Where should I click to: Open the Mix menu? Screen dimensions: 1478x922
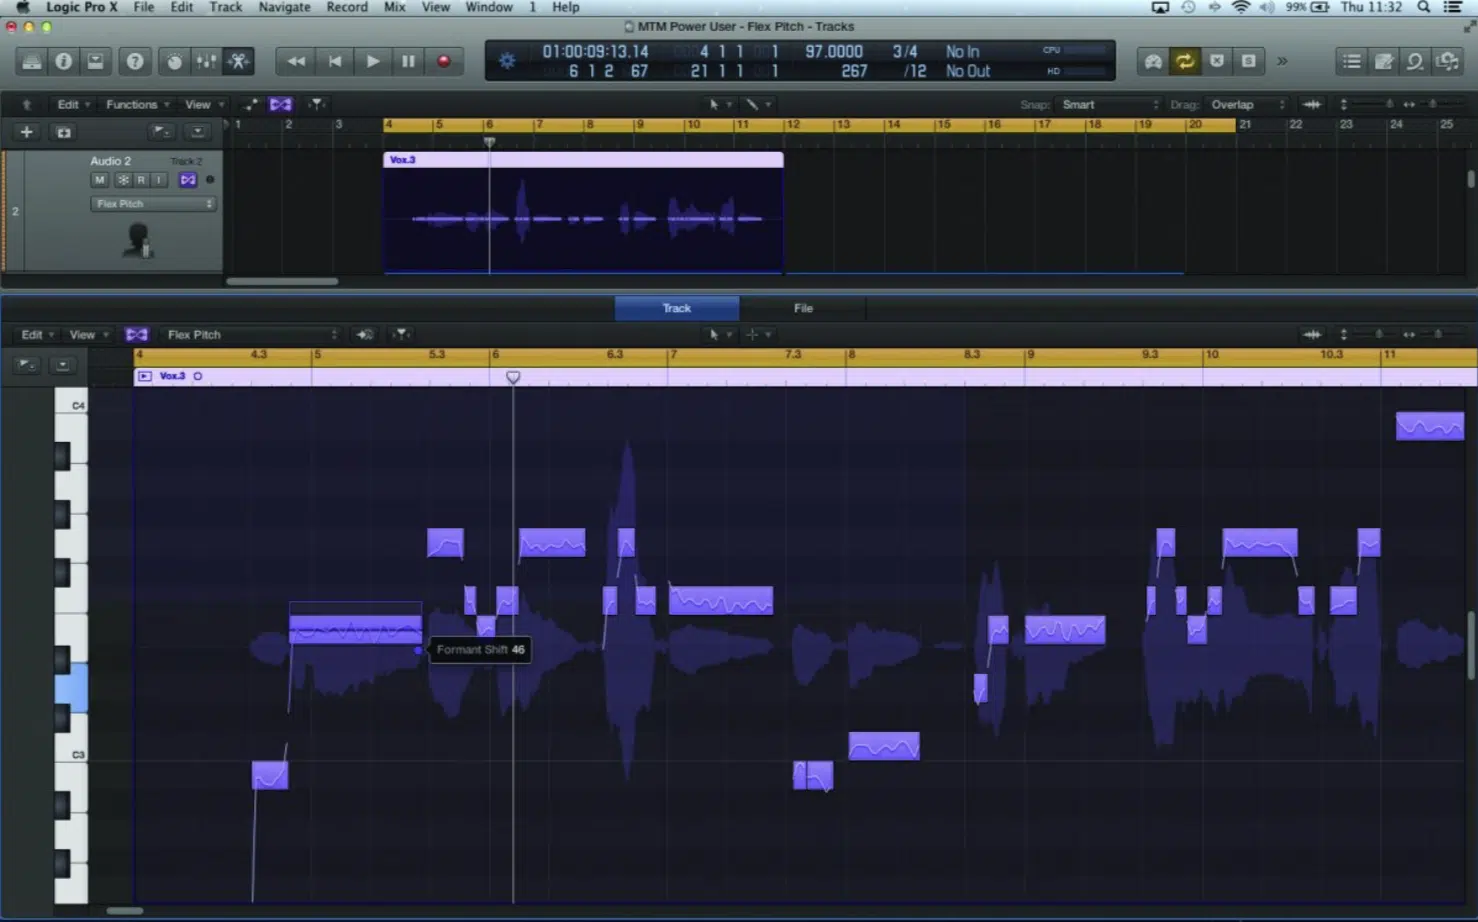point(395,7)
